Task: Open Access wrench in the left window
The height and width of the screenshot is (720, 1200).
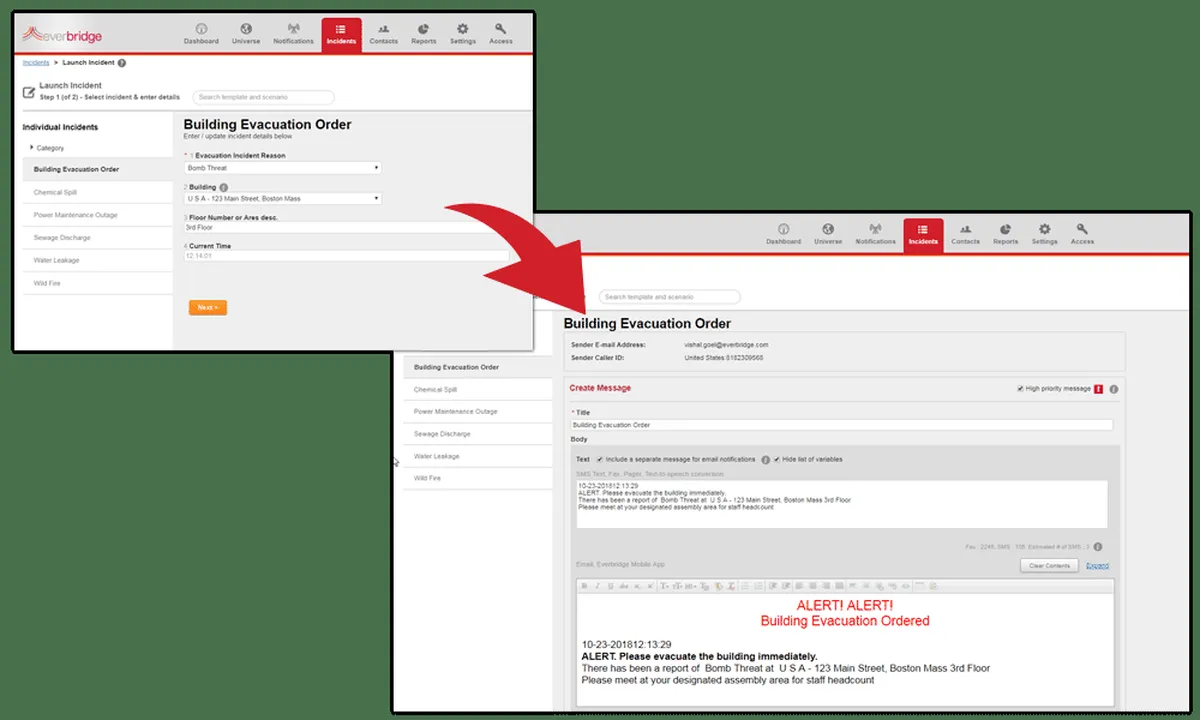Action: (x=501, y=34)
